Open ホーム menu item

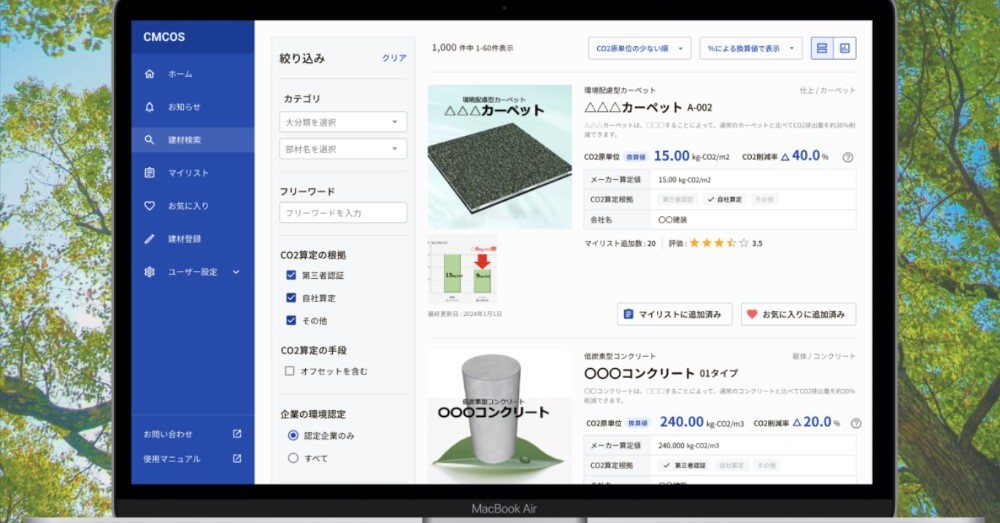[193, 74]
